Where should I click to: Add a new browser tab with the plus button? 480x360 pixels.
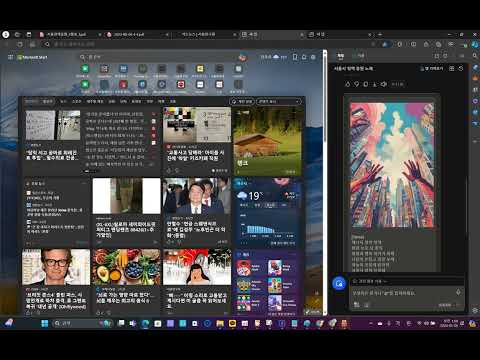coord(380,34)
